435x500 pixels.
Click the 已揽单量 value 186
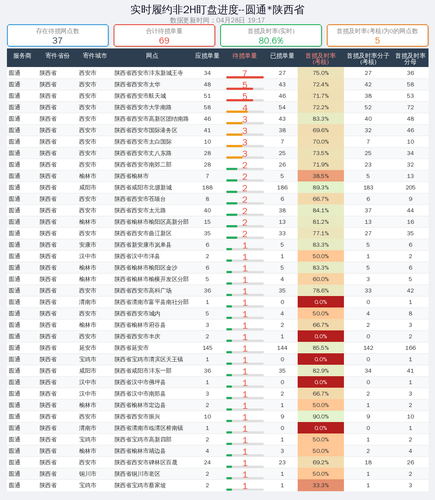pyautogui.click(x=282, y=187)
